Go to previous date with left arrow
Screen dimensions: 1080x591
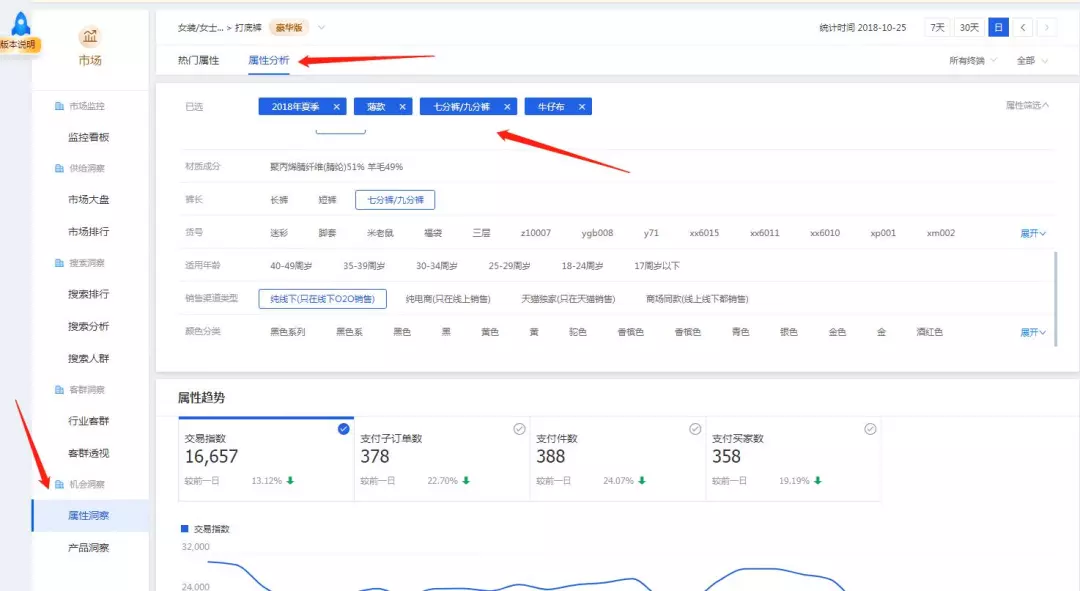(1022, 27)
